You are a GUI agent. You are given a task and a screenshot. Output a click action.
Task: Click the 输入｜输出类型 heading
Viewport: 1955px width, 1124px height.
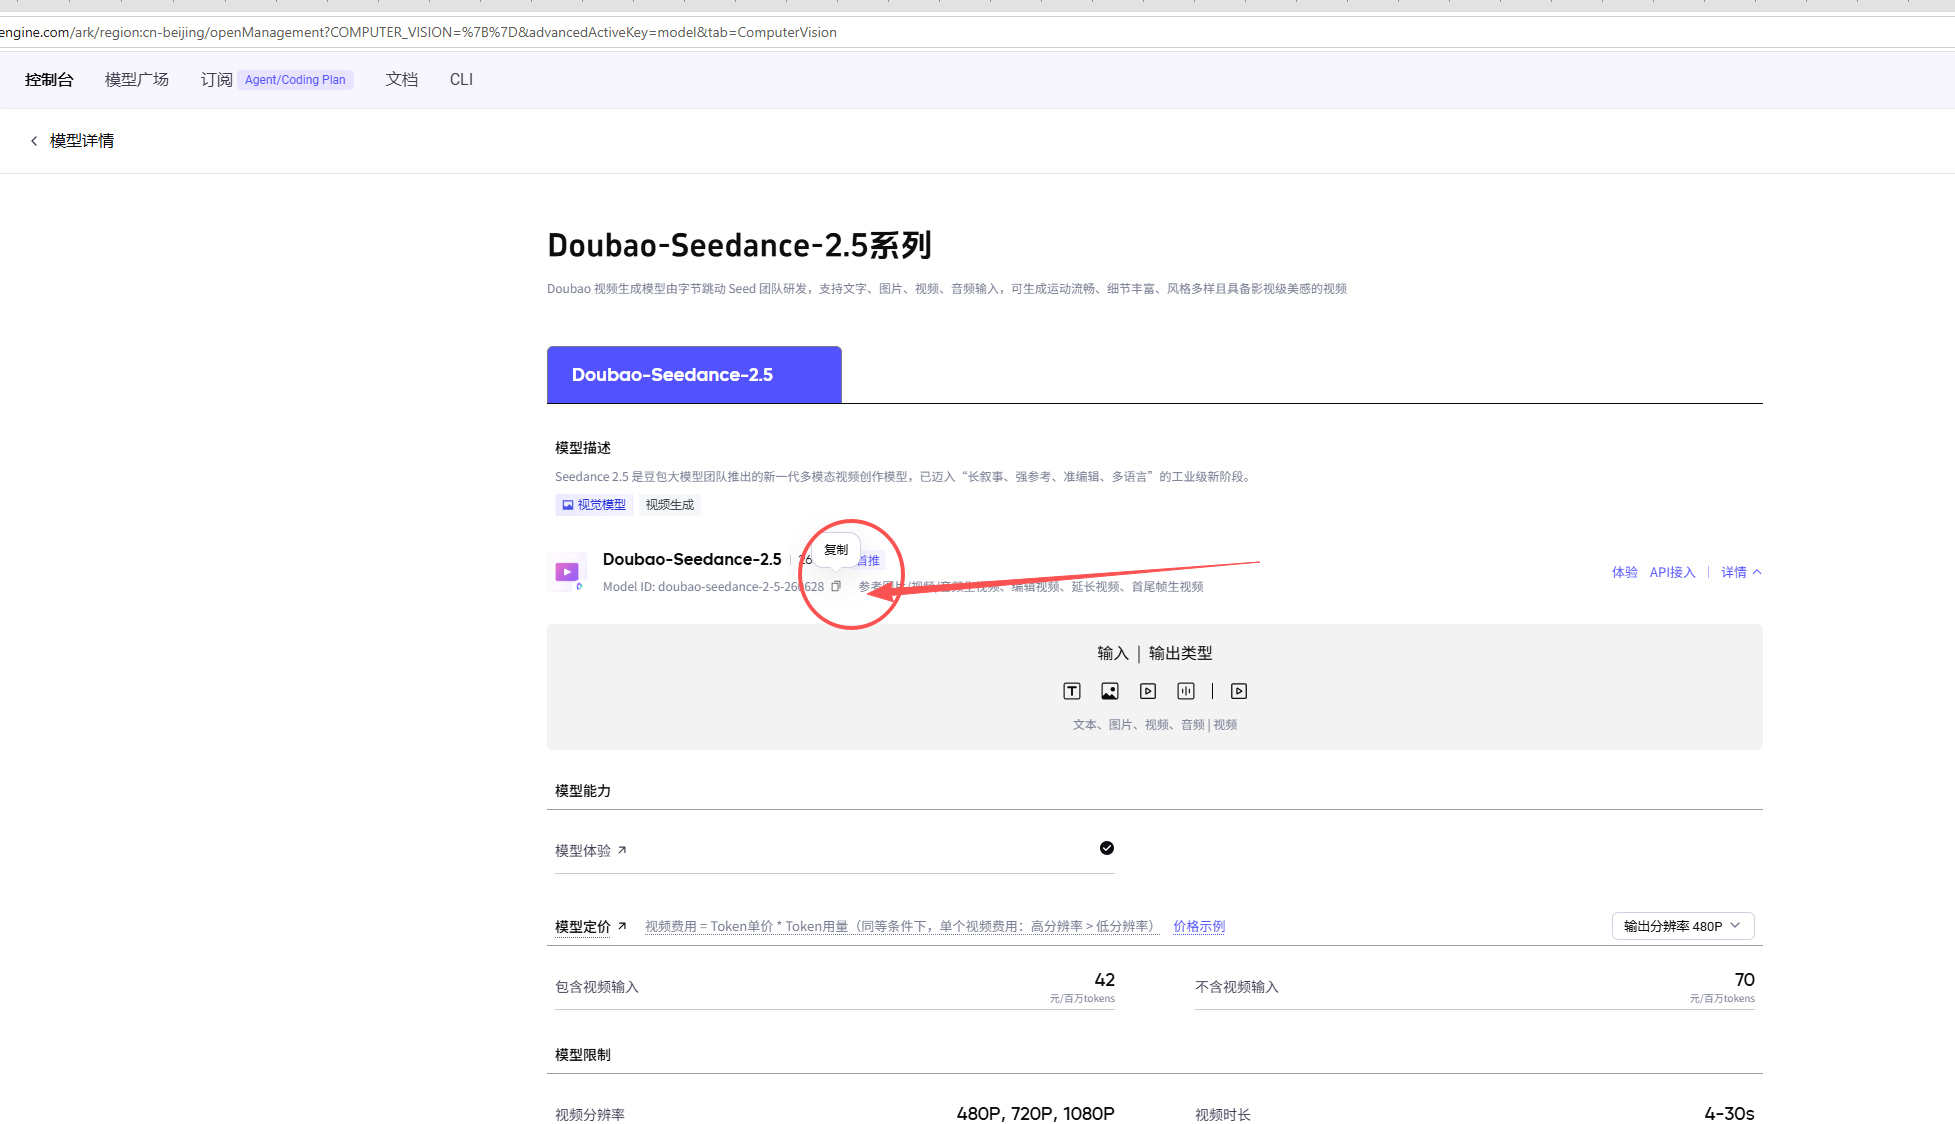point(1155,653)
